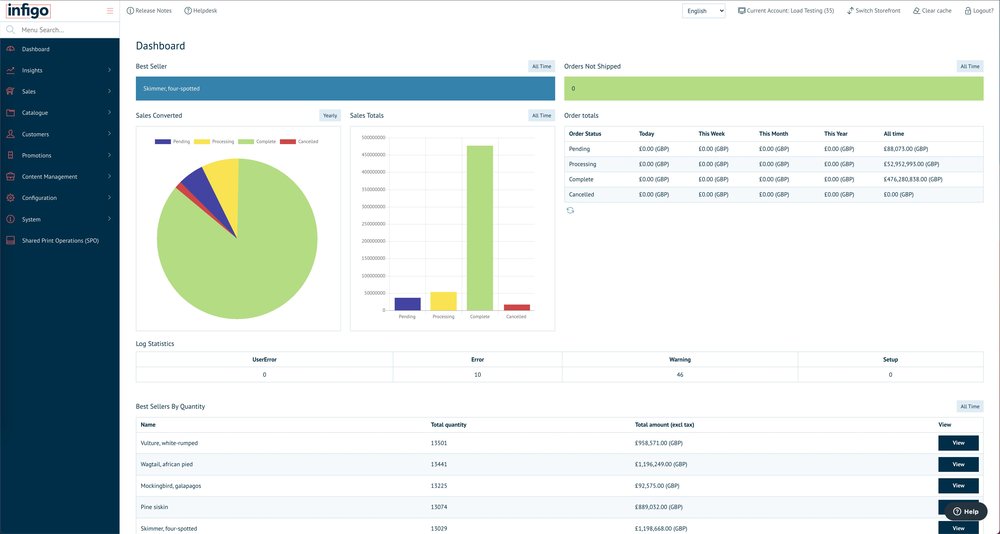This screenshot has width=1000, height=534.
Task: Expand the Promotions menu chevron
Action: [109, 155]
